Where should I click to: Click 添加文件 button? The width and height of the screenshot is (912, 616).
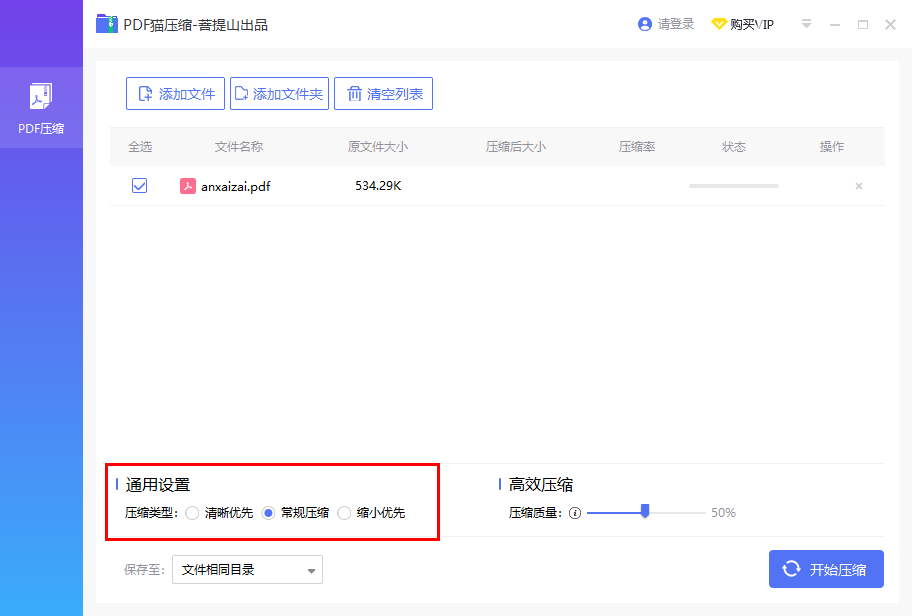tap(175, 94)
